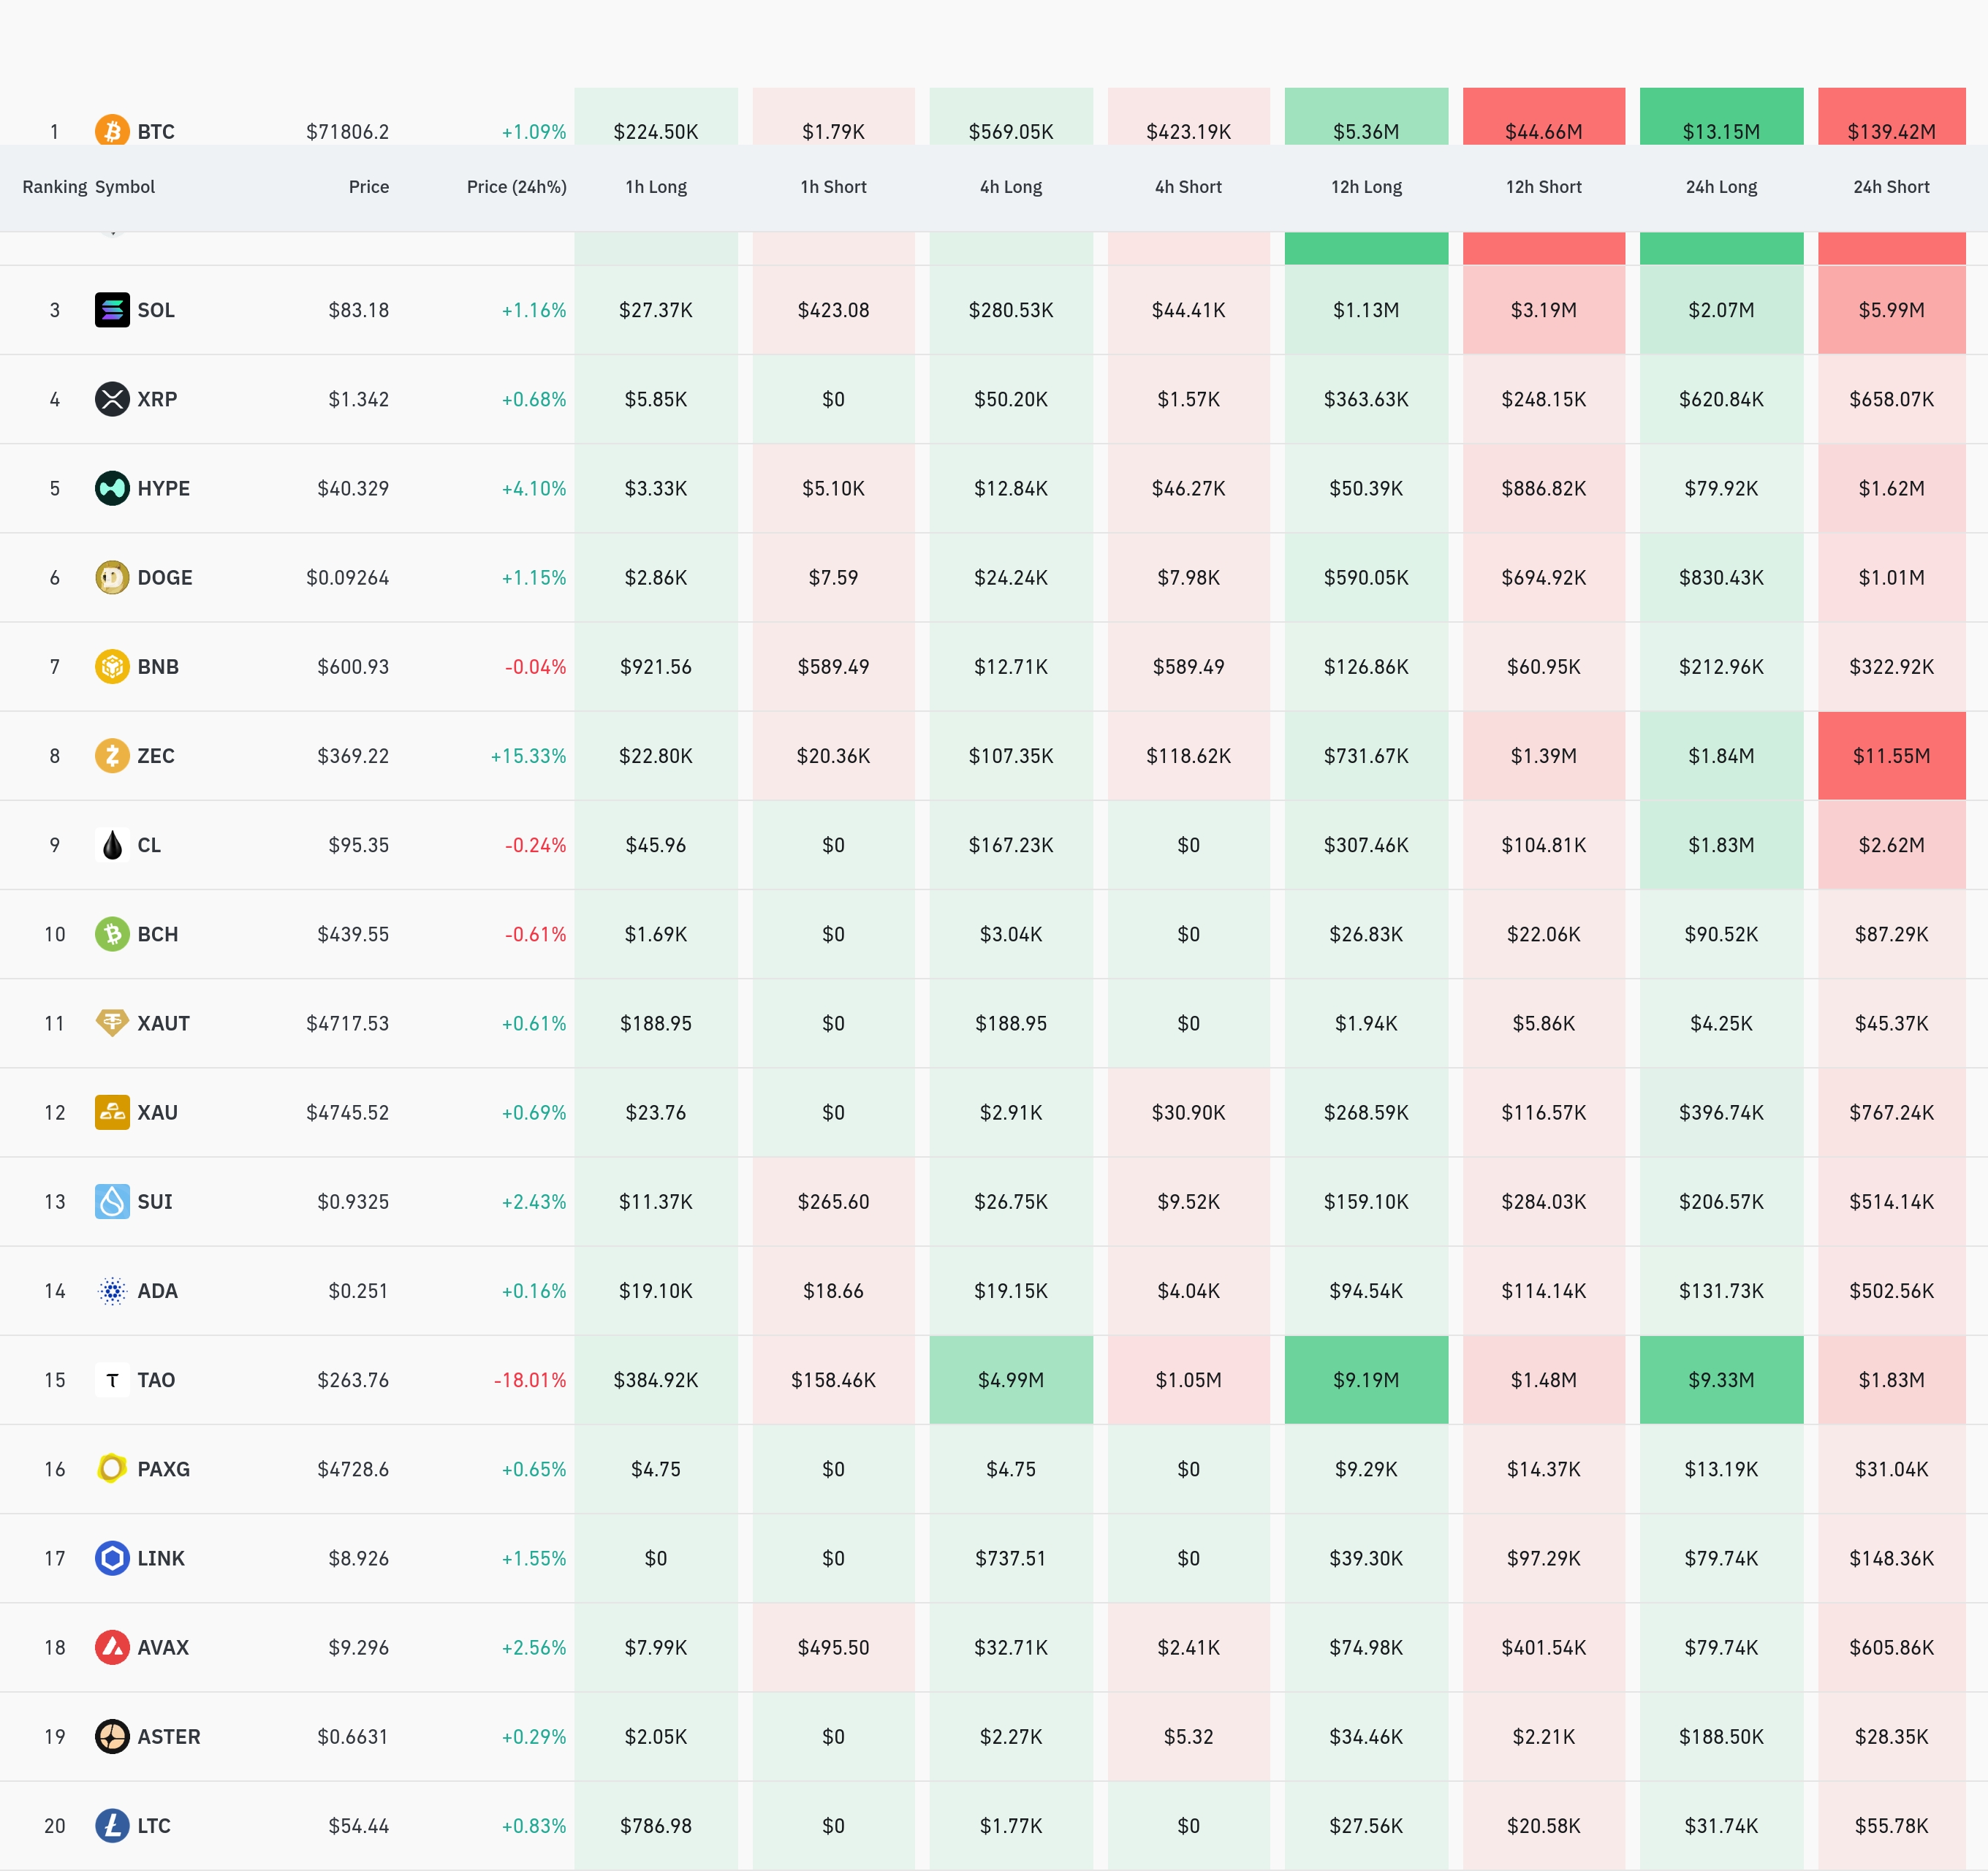
Task: Sort table by 1h Long header
Action: (656, 187)
